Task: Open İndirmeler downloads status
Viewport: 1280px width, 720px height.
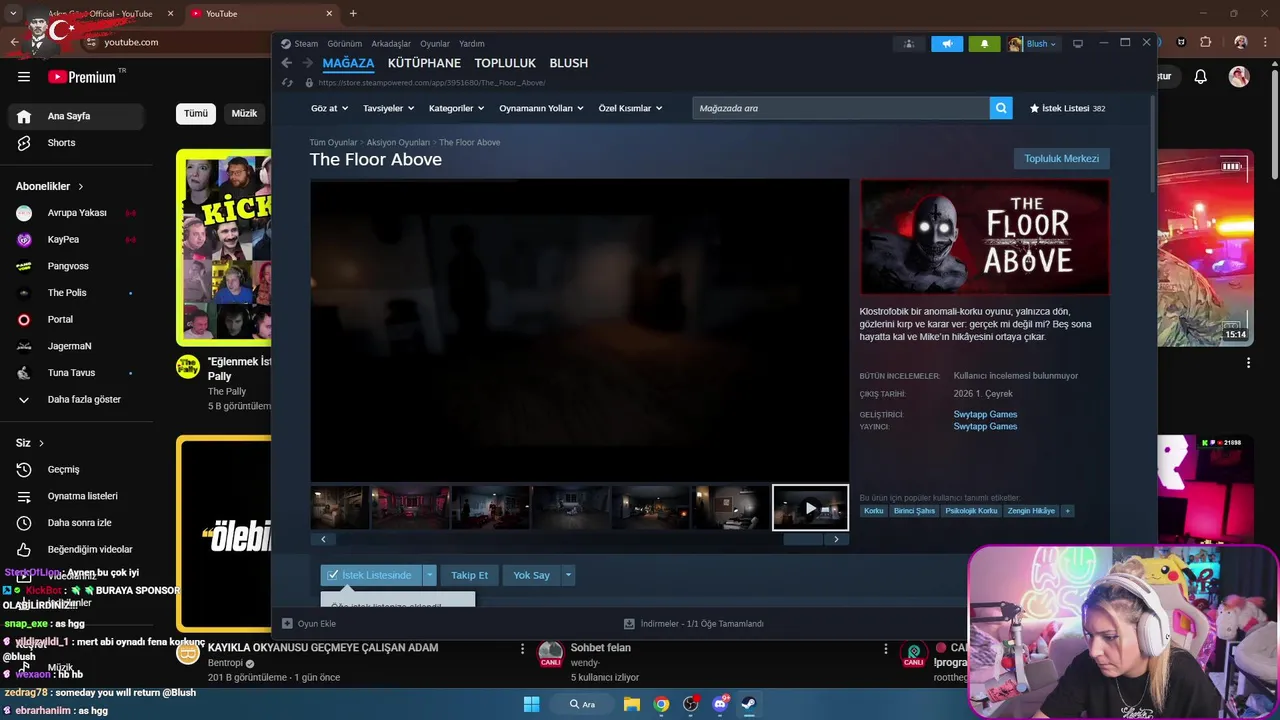Action: click(x=694, y=623)
